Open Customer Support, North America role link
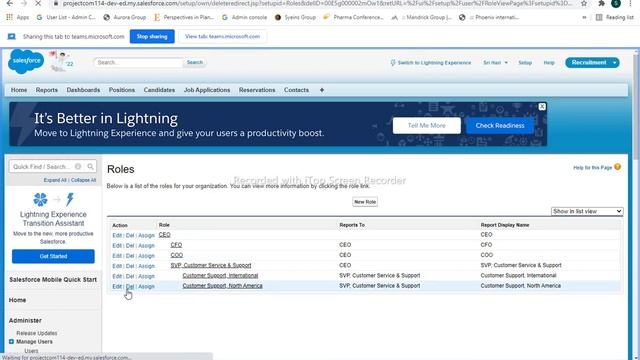The height and width of the screenshot is (360, 640). (222, 286)
